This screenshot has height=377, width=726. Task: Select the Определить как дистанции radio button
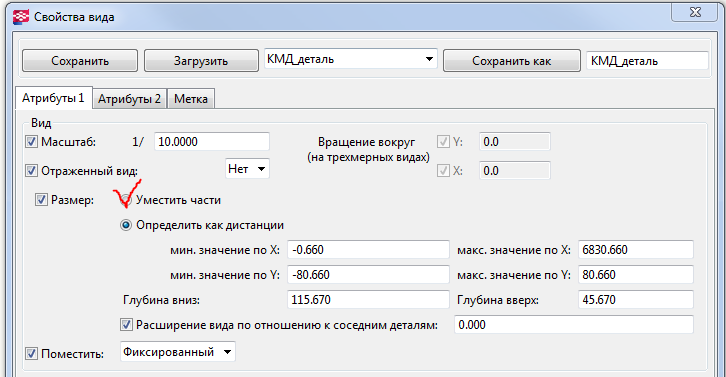click(x=126, y=225)
